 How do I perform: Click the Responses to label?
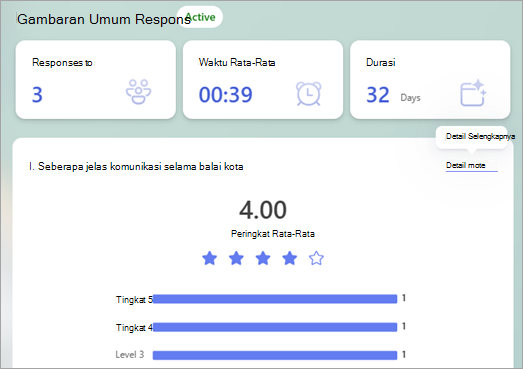pos(62,63)
